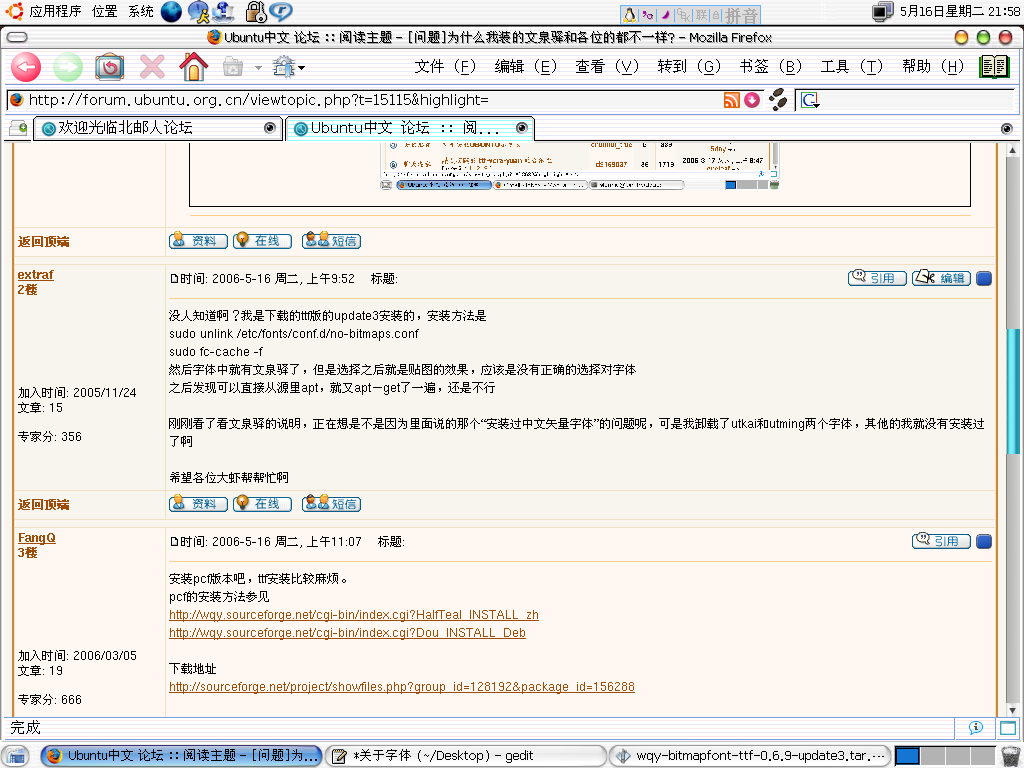Click the Back navigation arrow icon
Image resolution: width=1024 pixels, height=768 pixels.
tap(26, 67)
